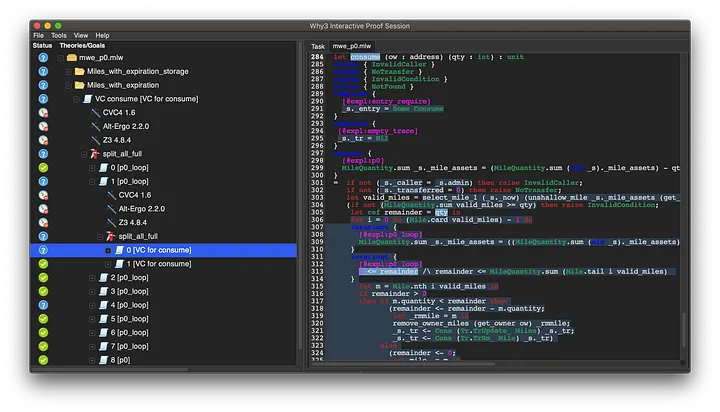Click the question-mark status icon for mwe_p0.mlw
Screen dimensions: 720x412
(43, 58)
